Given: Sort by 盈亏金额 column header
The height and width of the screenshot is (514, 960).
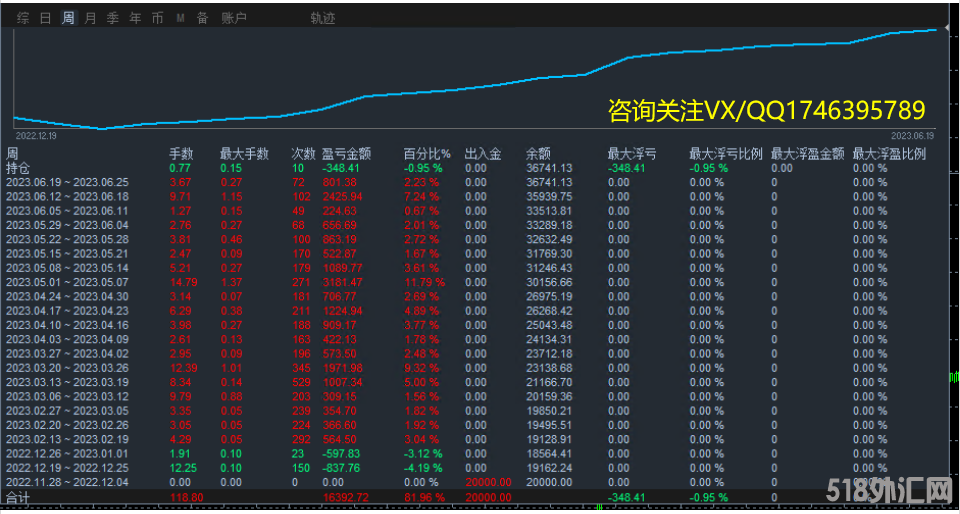Looking at the screenshot, I should click(346, 154).
